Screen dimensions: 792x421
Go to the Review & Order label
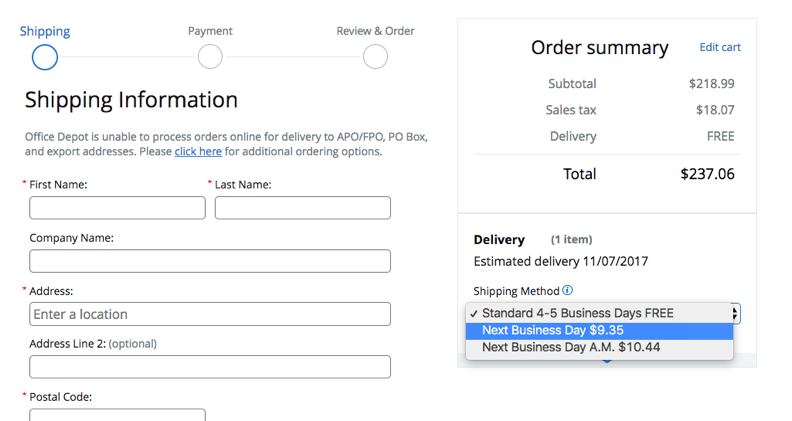pos(375,31)
